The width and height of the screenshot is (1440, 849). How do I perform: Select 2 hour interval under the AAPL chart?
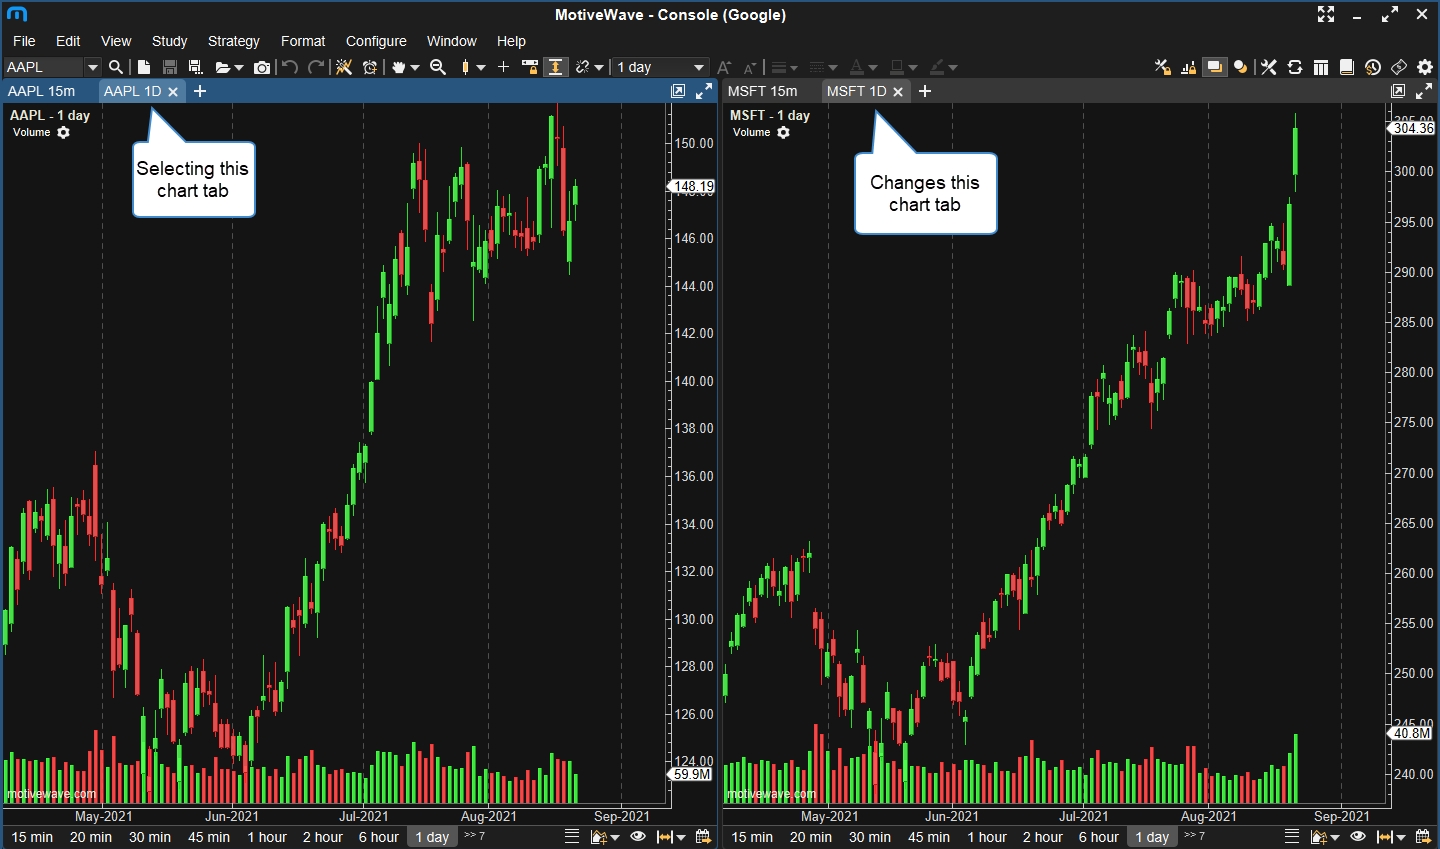pos(322,837)
